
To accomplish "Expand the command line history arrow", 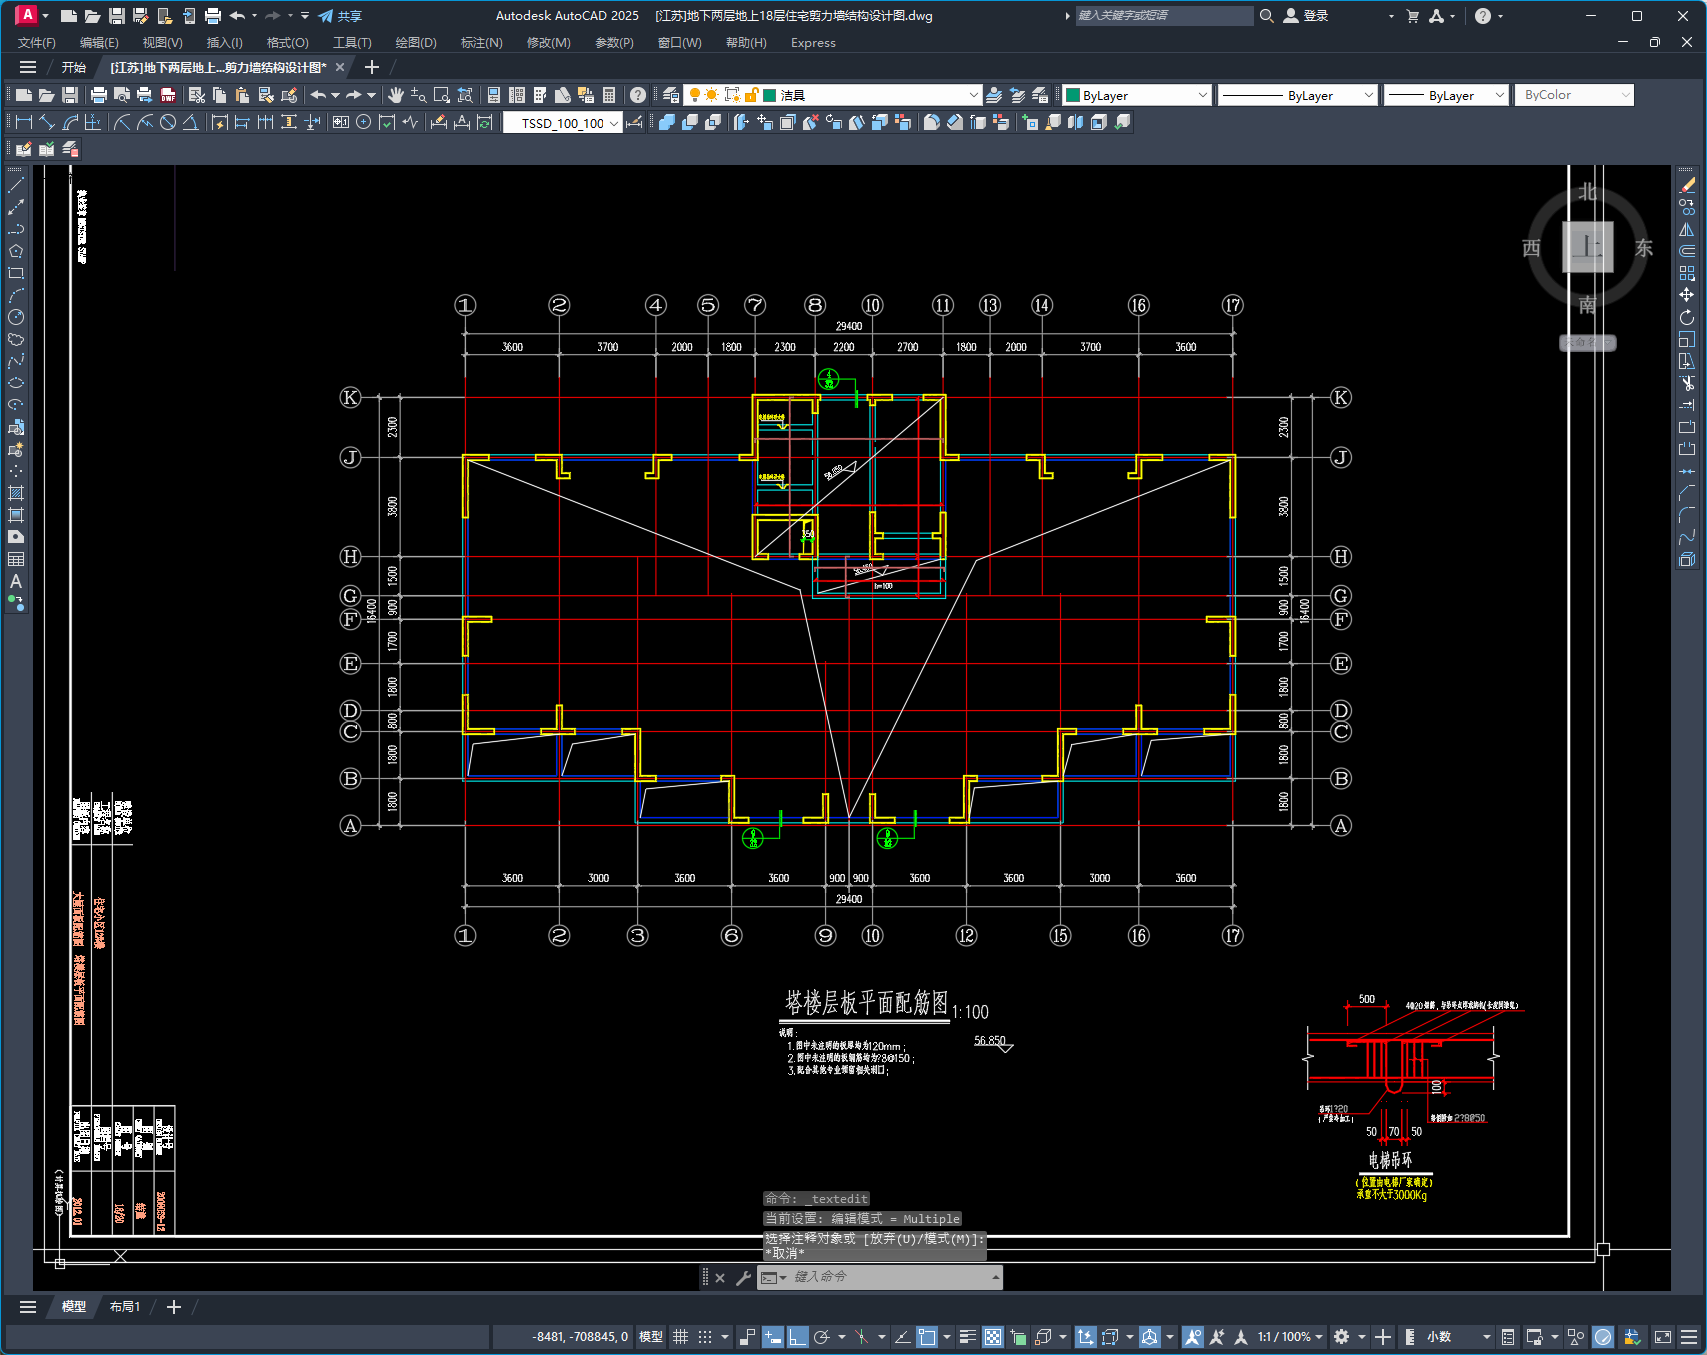I will click(x=995, y=1277).
